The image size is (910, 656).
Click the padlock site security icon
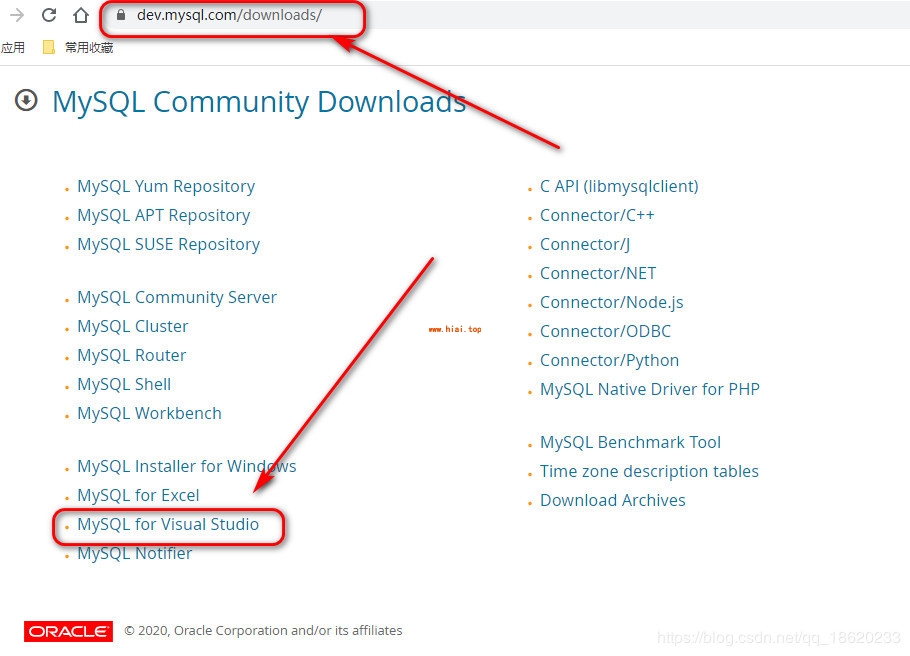tap(121, 15)
